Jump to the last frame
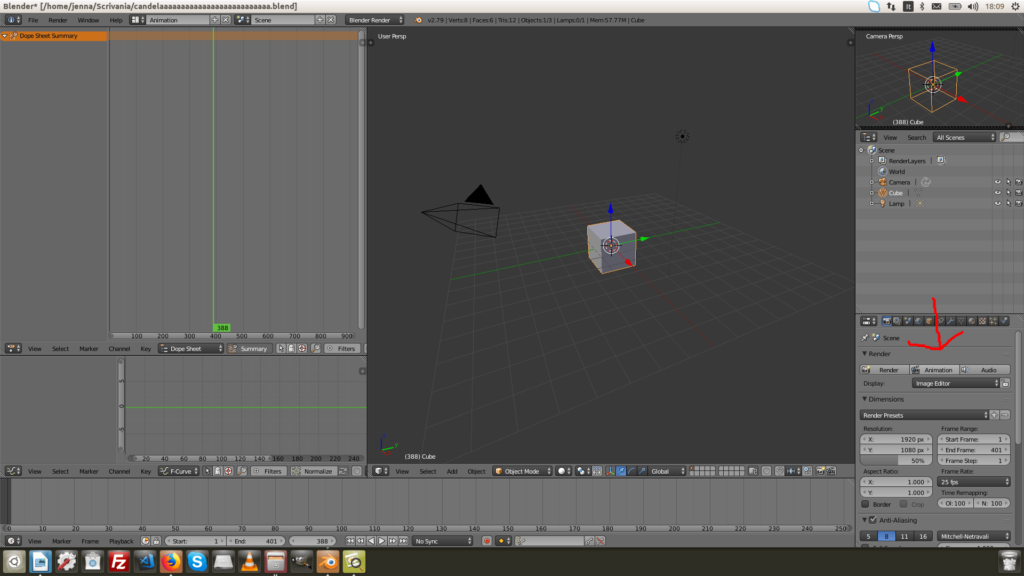Viewport: 1024px width, 576px height. click(403, 541)
